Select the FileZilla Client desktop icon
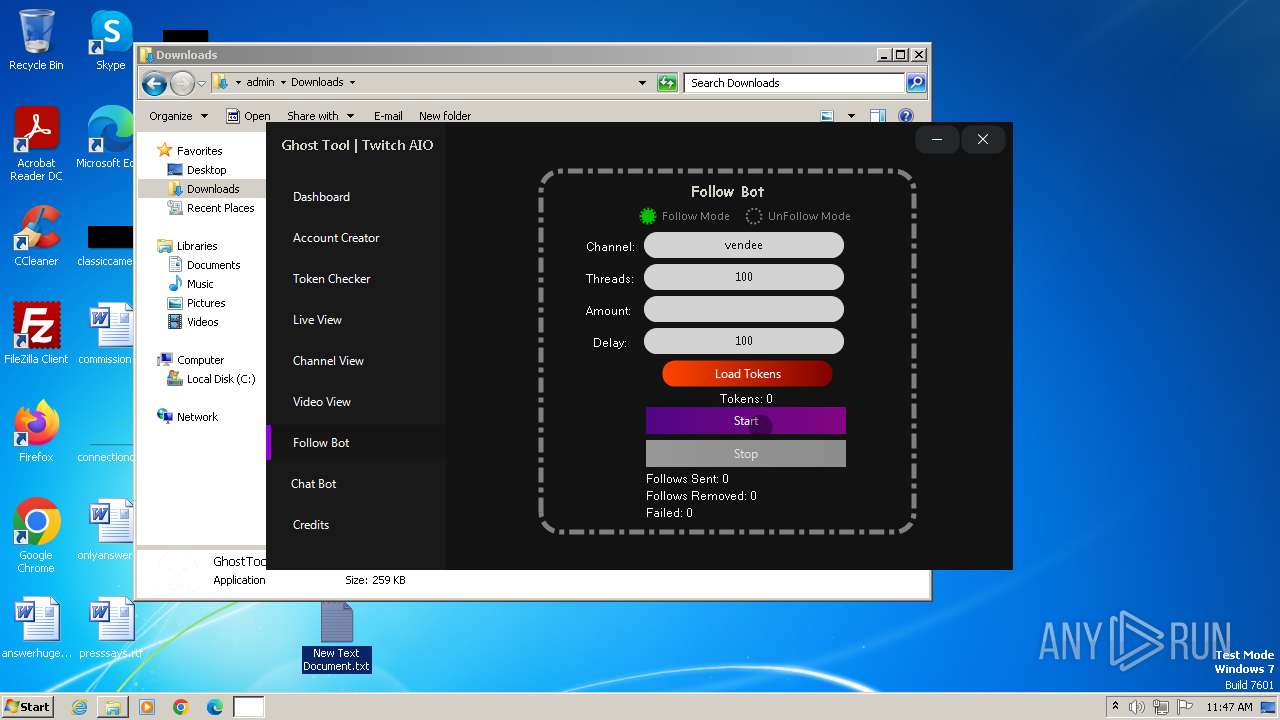Screen dimensions: 1280x720 click(x=36, y=334)
